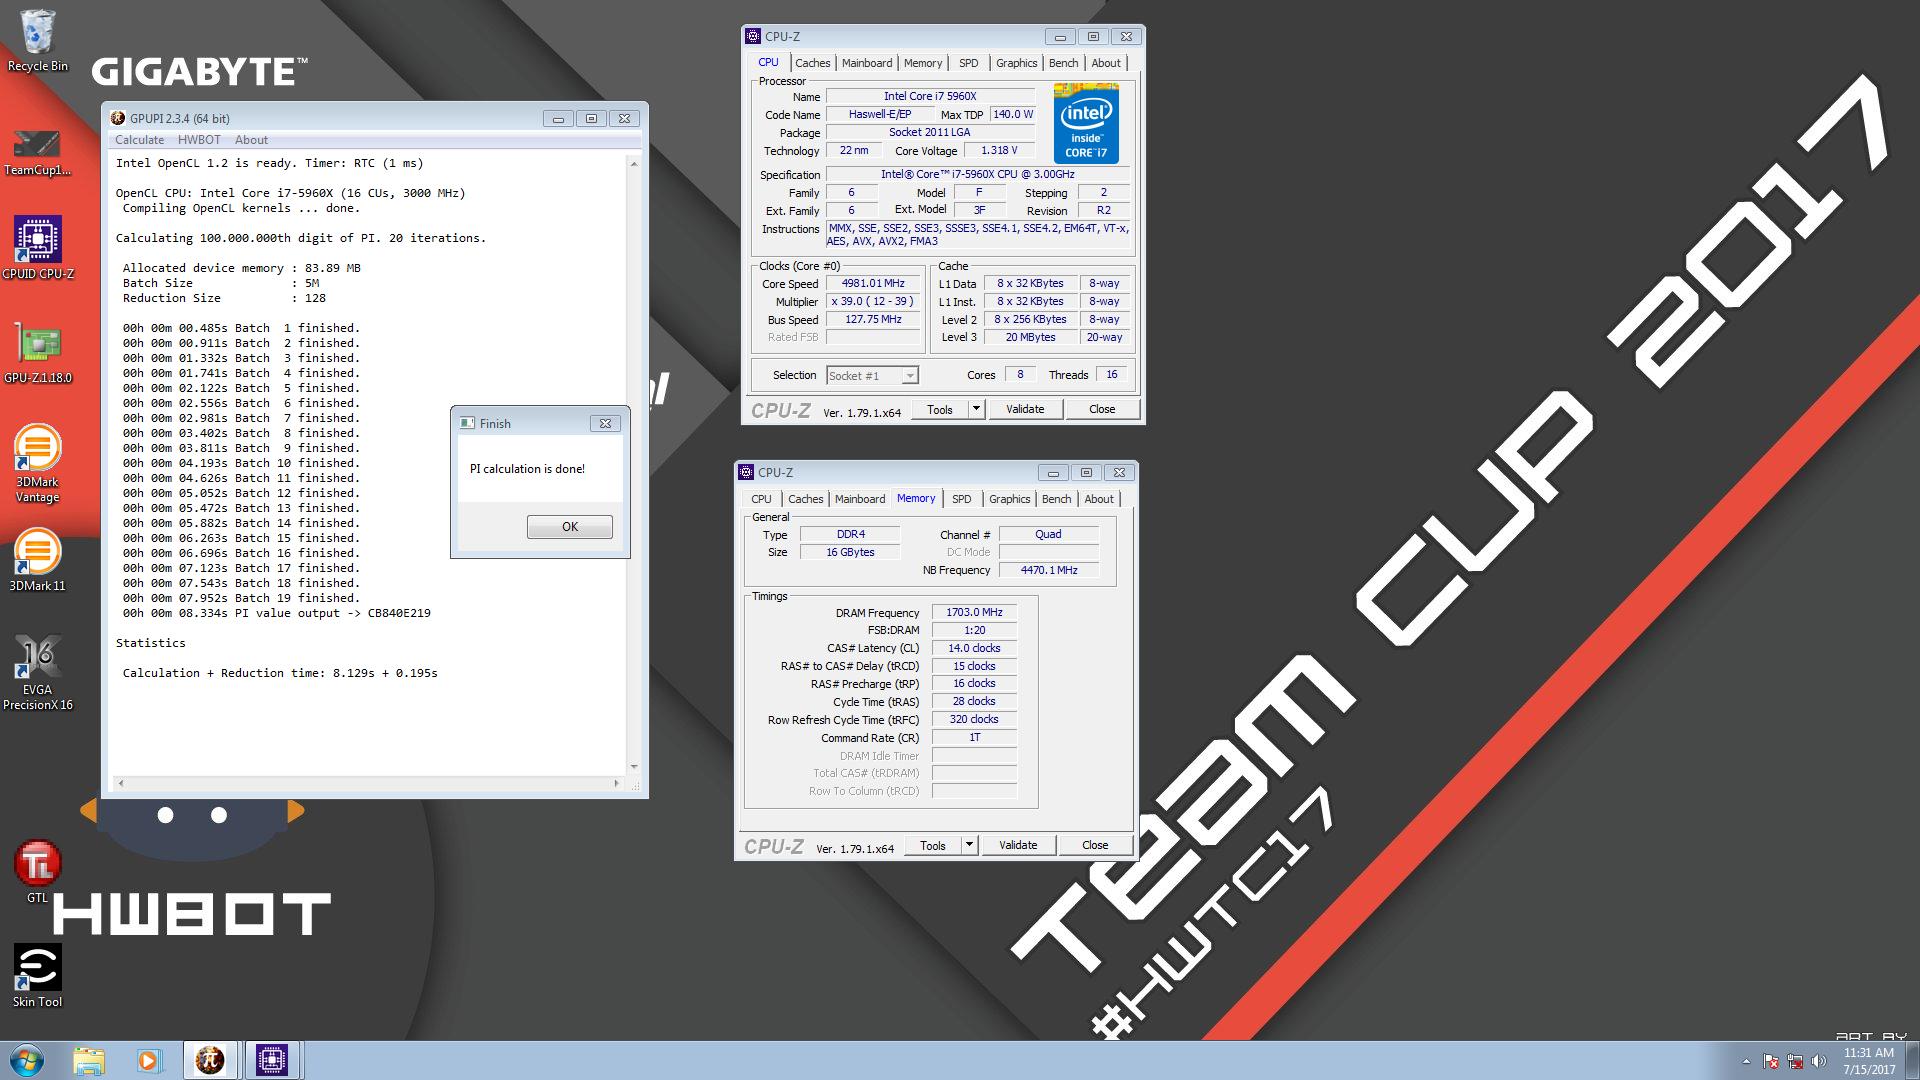Select About tab in lower CPU-Z window
The height and width of the screenshot is (1080, 1920).
(1099, 499)
